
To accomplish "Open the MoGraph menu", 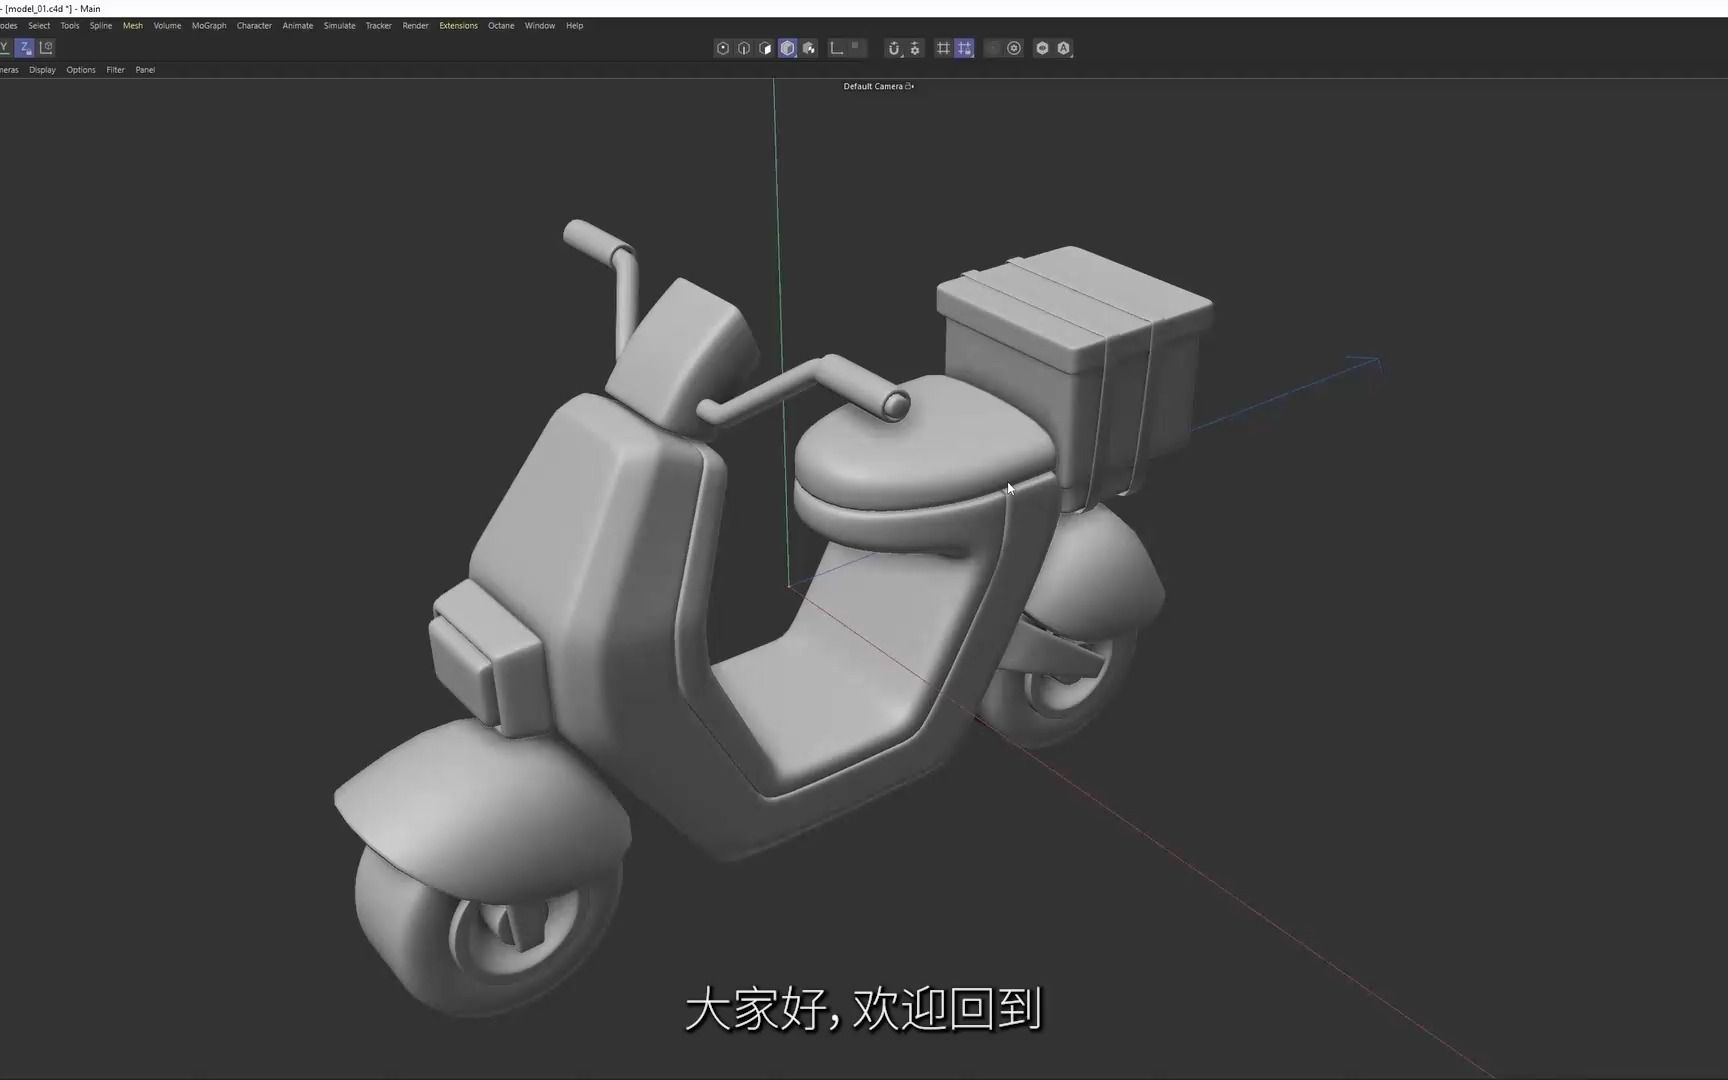I will 209,26.
